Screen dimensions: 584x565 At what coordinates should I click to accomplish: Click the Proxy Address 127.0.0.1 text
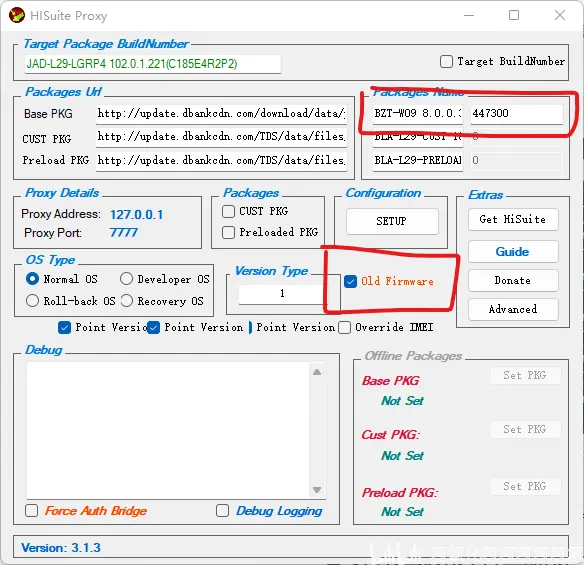click(137, 215)
